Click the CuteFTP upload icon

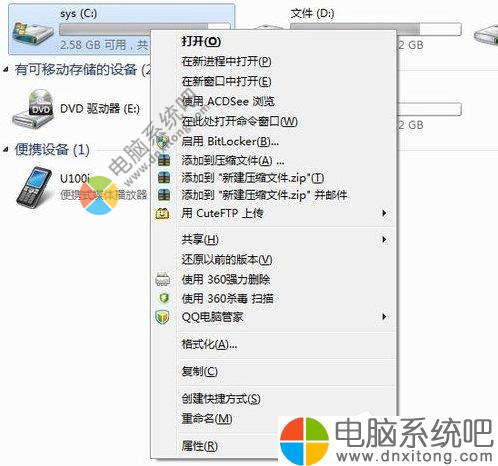[x=163, y=213]
